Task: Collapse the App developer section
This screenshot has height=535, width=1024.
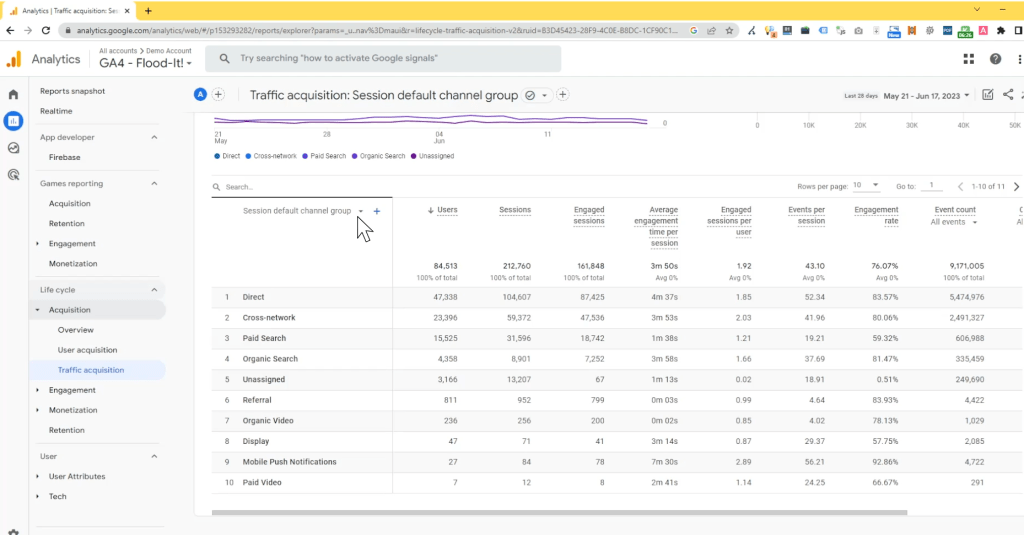Action: 154,137
